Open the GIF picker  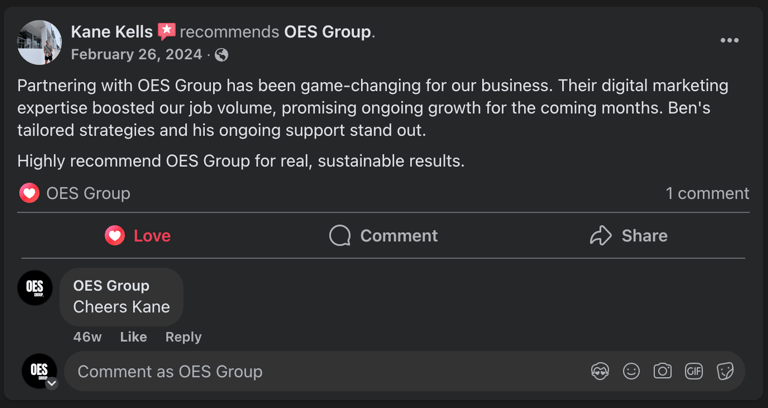(x=694, y=371)
